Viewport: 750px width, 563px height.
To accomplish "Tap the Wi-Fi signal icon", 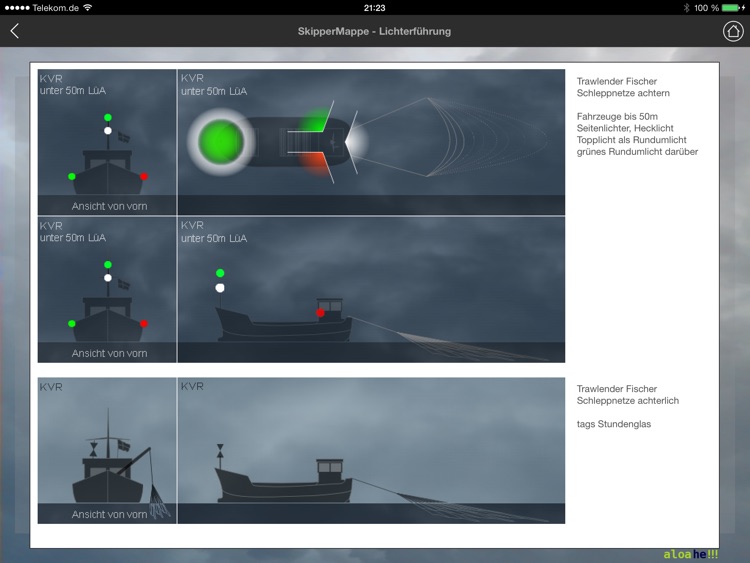I will pos(88,7).
